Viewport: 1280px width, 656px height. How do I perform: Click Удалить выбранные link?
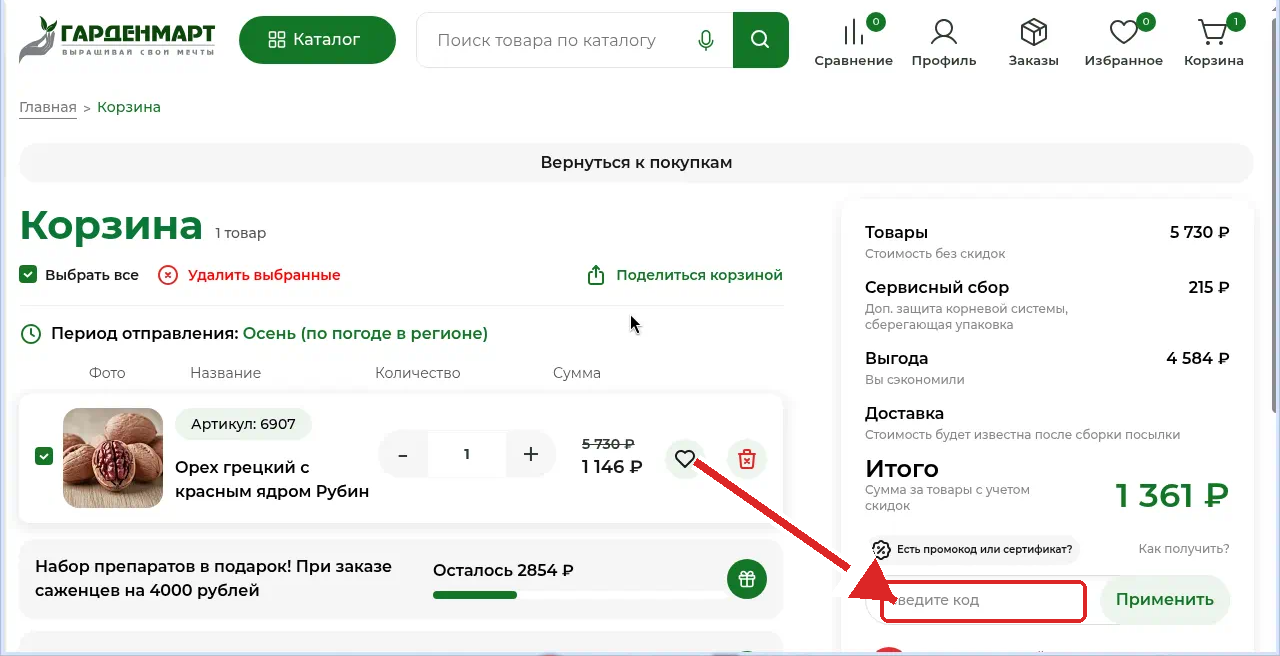[x=249, y=275]
